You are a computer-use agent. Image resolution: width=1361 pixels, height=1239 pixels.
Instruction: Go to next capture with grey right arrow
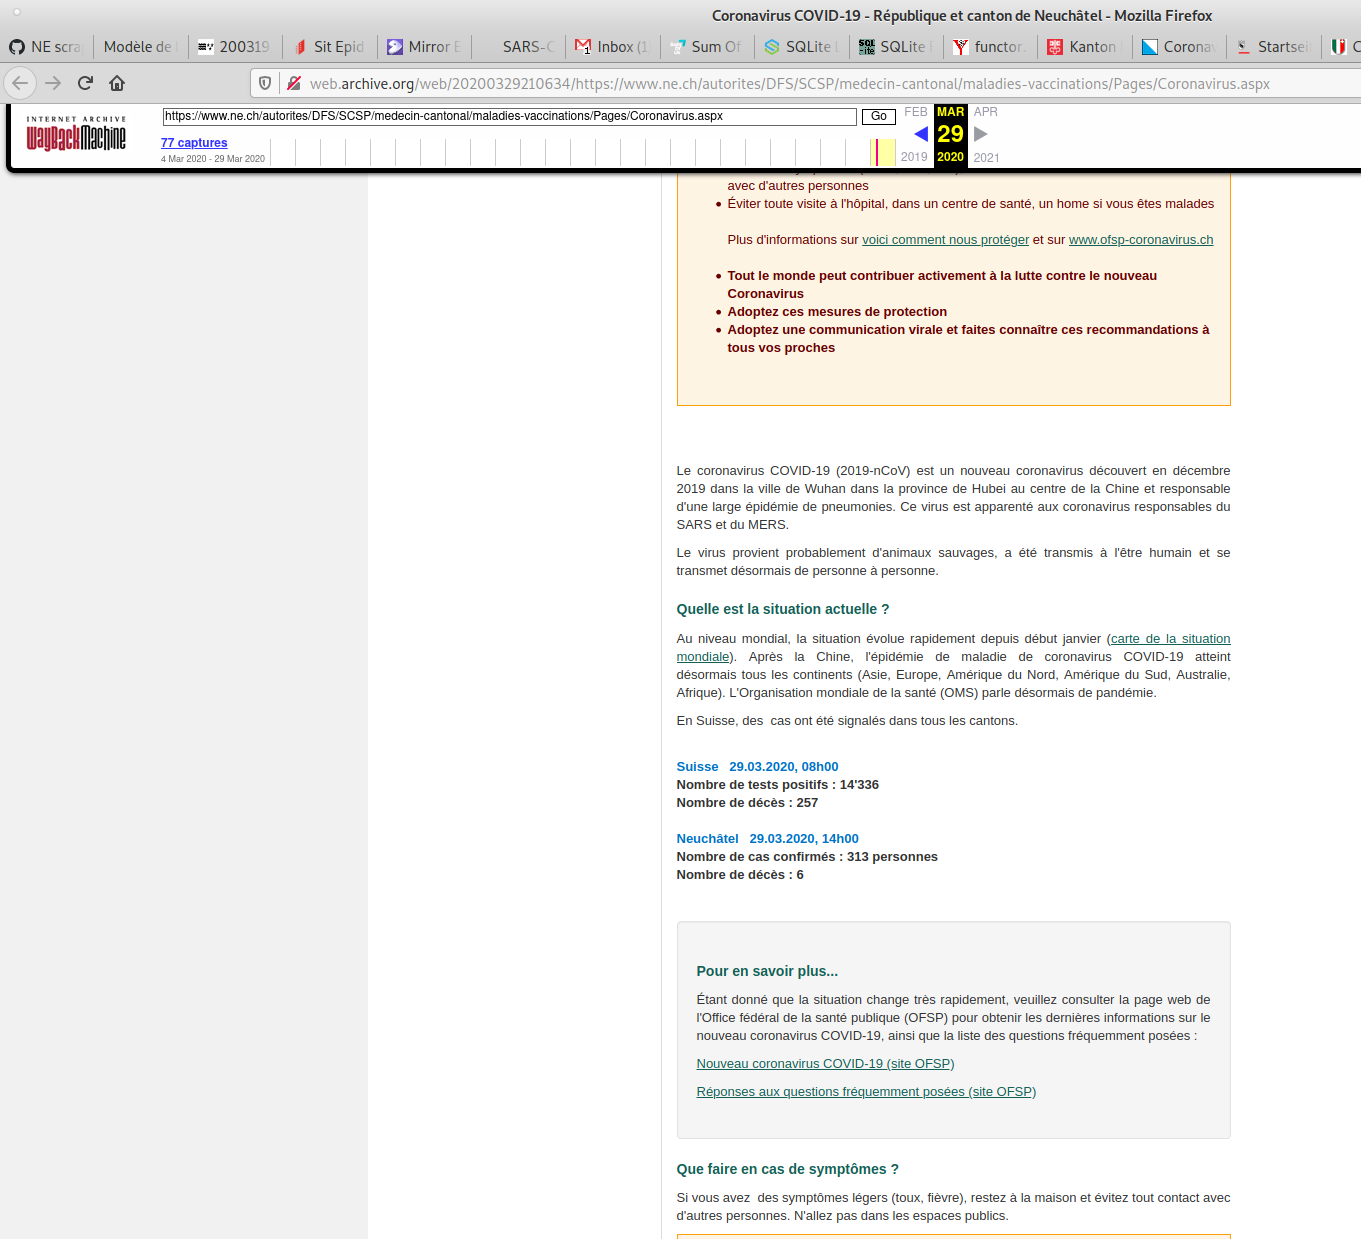(x=981, y=134)
